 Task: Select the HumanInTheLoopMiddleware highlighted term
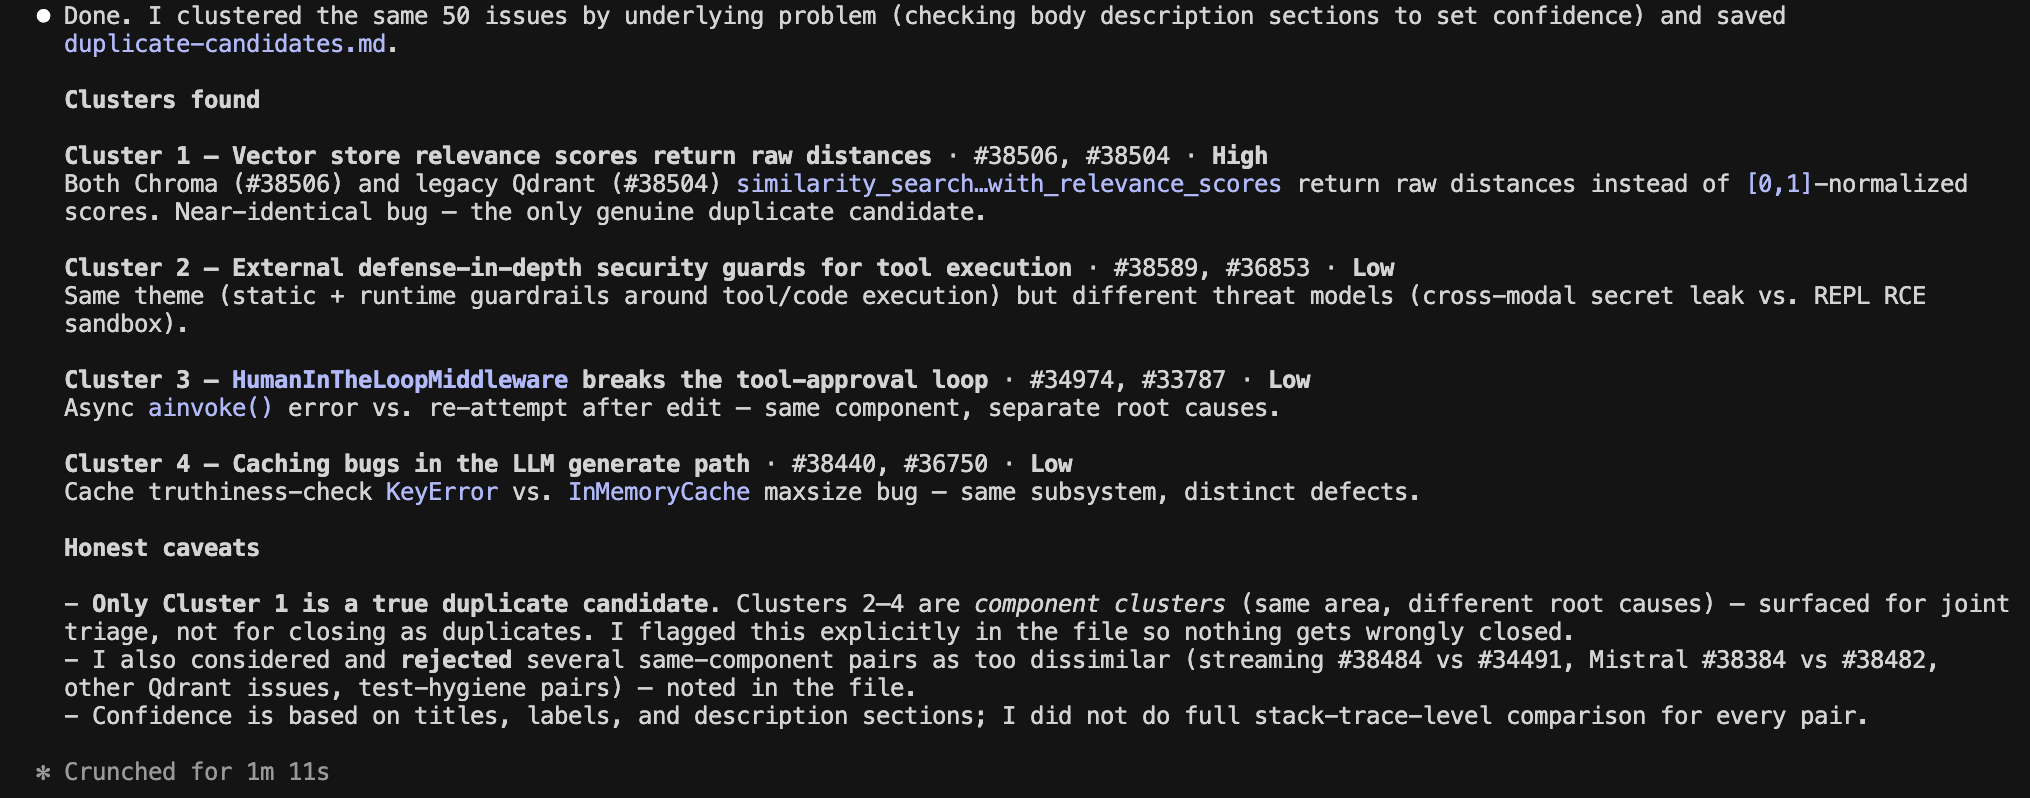tap(400, 380)
